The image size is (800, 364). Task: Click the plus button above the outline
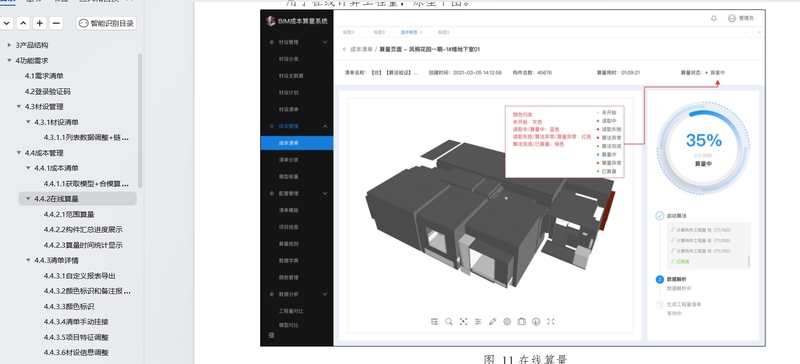click(40, 23)
